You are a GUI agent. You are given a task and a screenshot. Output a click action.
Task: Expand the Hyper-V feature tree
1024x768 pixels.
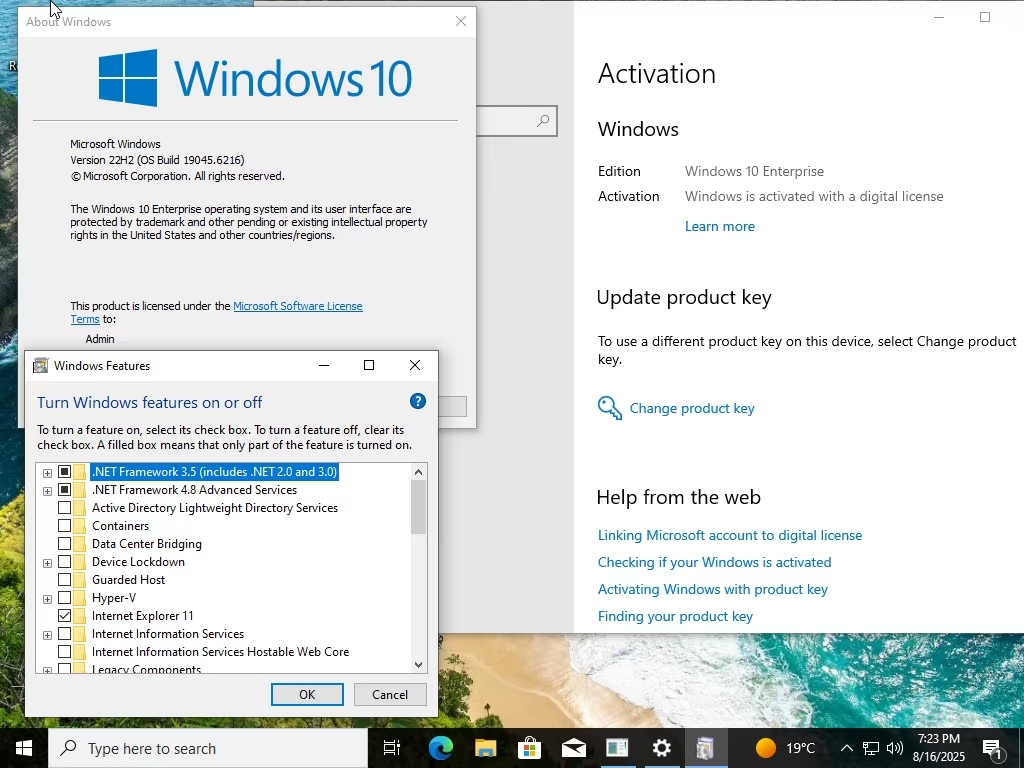(x=47, y=599)
